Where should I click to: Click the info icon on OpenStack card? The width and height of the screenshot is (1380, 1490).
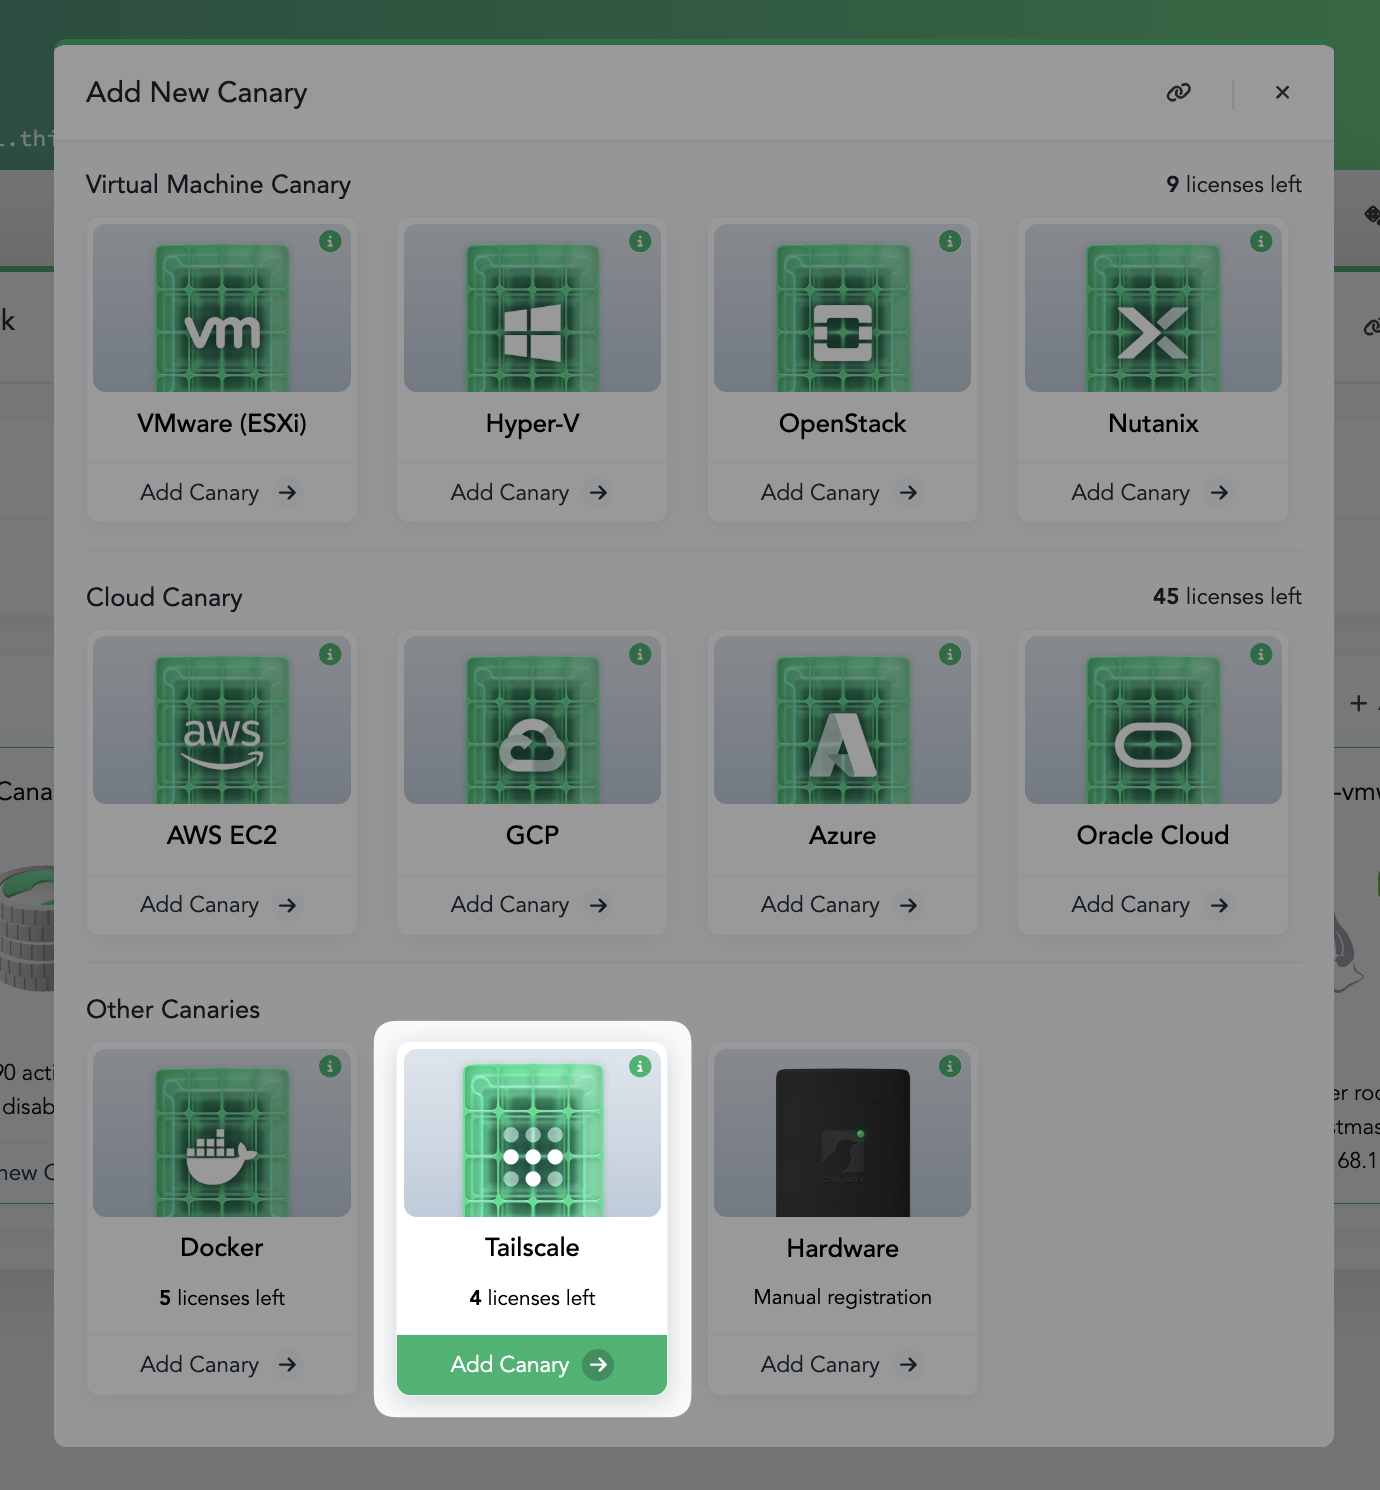950,241
